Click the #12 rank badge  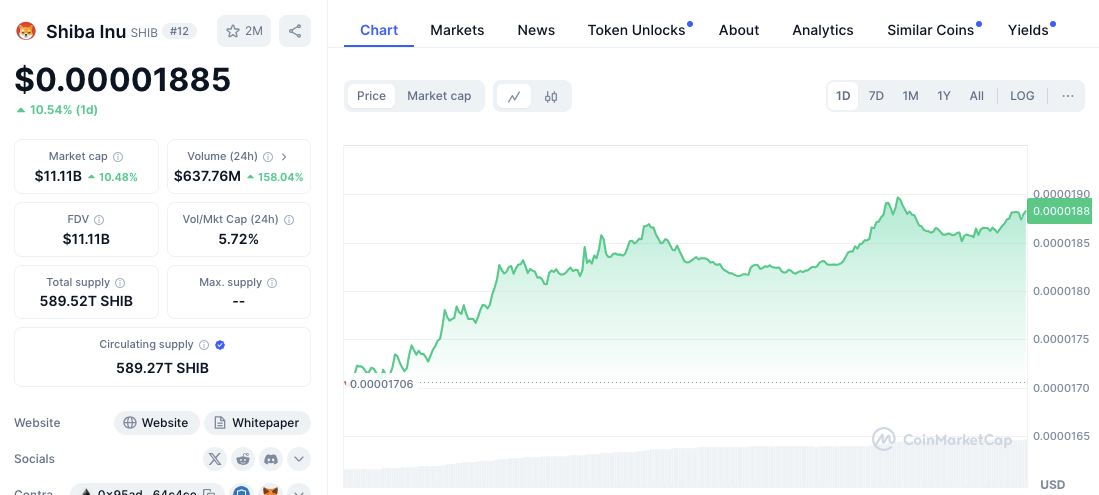point(179,31)
